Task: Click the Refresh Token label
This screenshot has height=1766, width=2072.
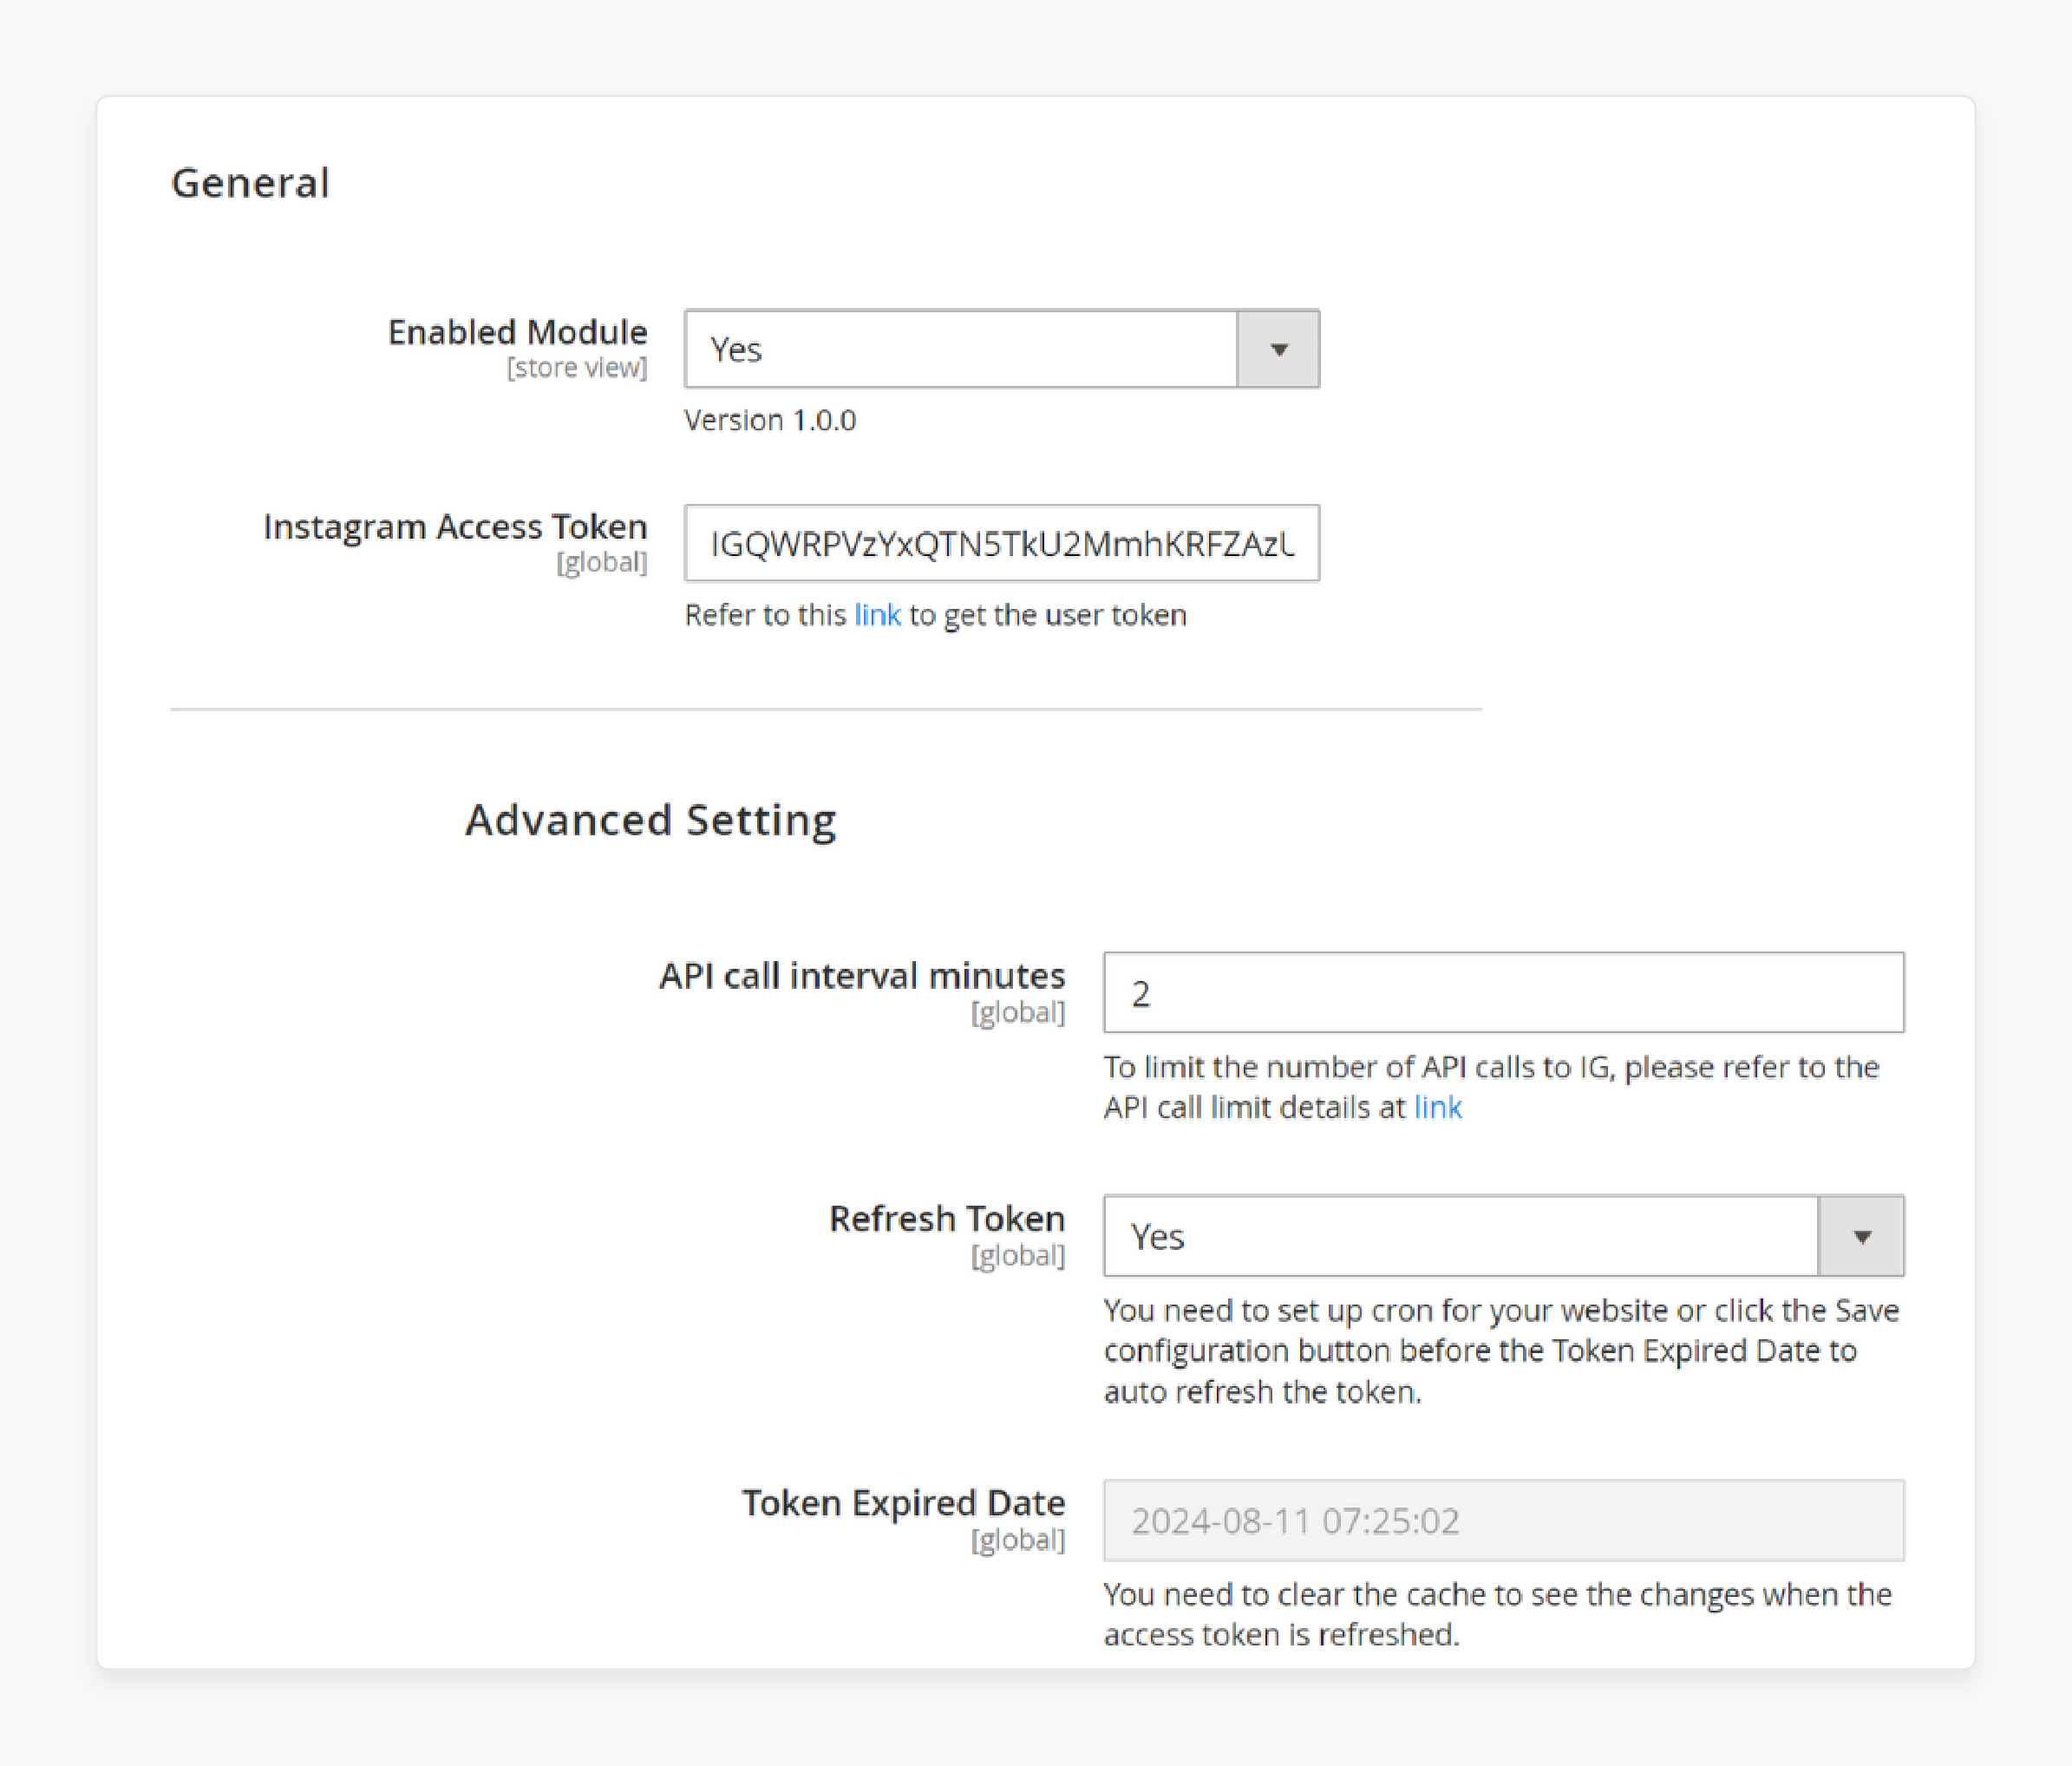Action: click(x=946, y=1219)
